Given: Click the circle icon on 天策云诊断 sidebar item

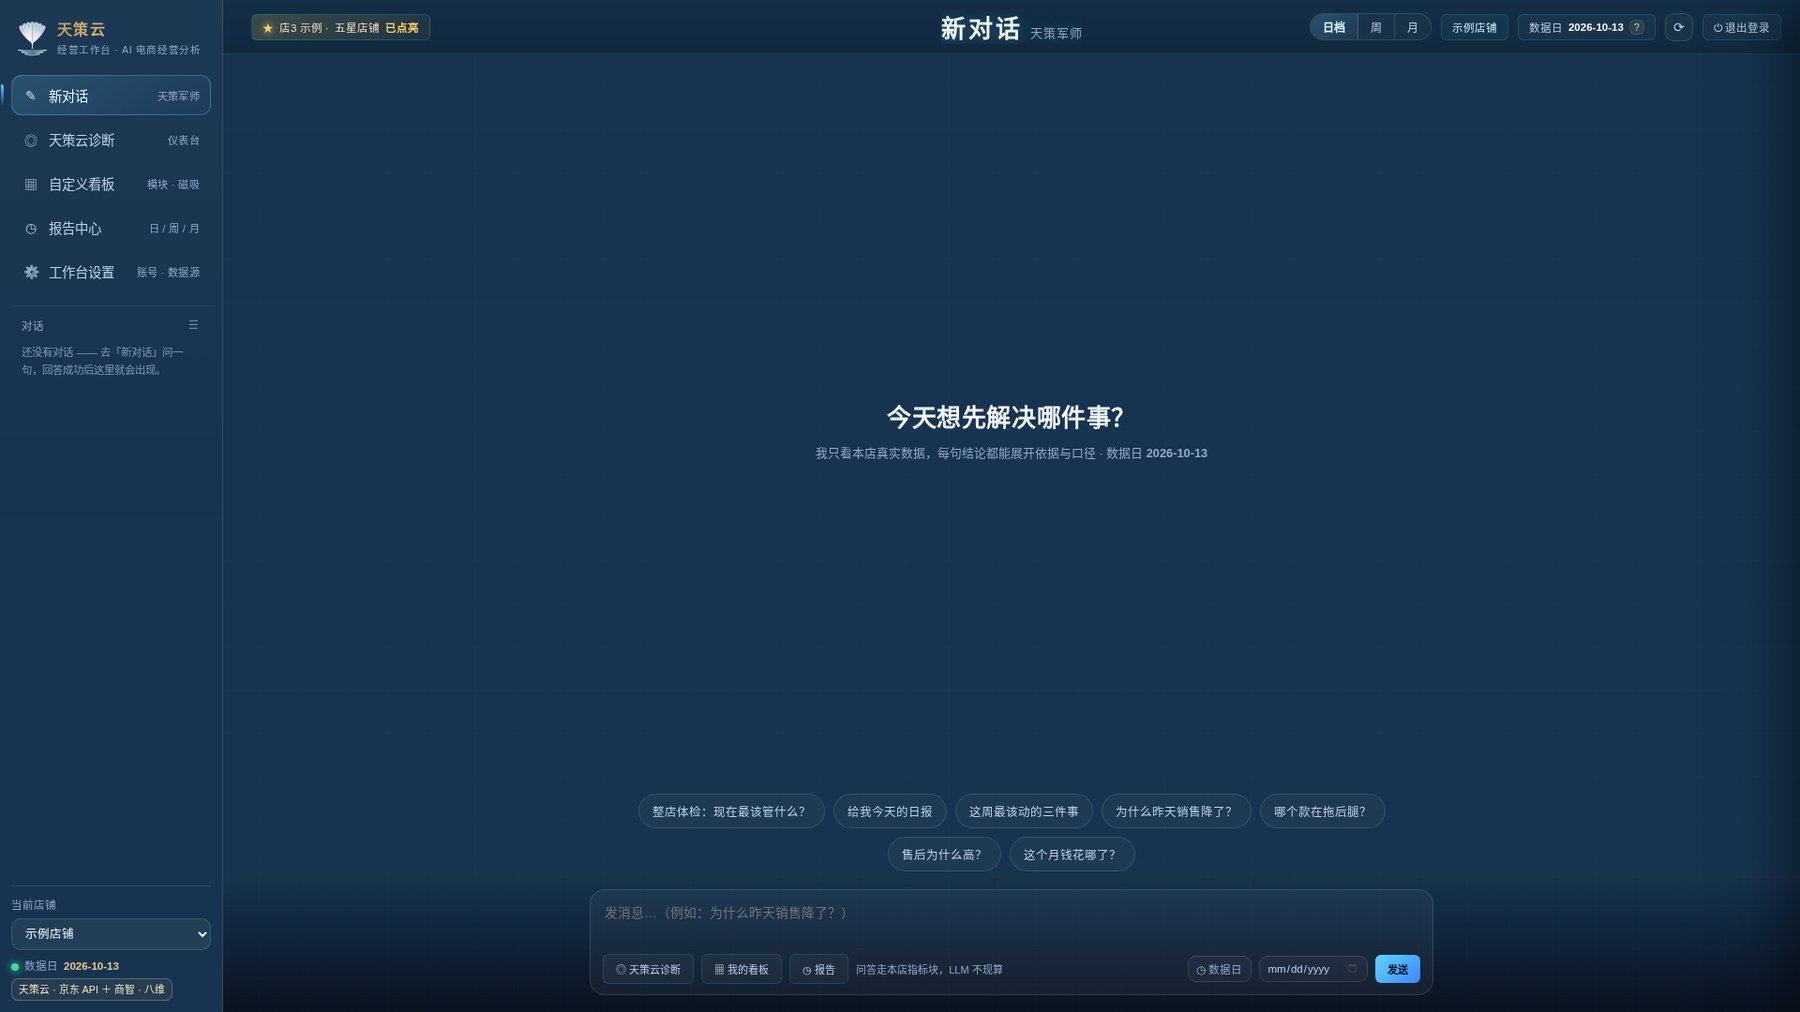Looking at the screenshot, I should [x=31, y=141].
